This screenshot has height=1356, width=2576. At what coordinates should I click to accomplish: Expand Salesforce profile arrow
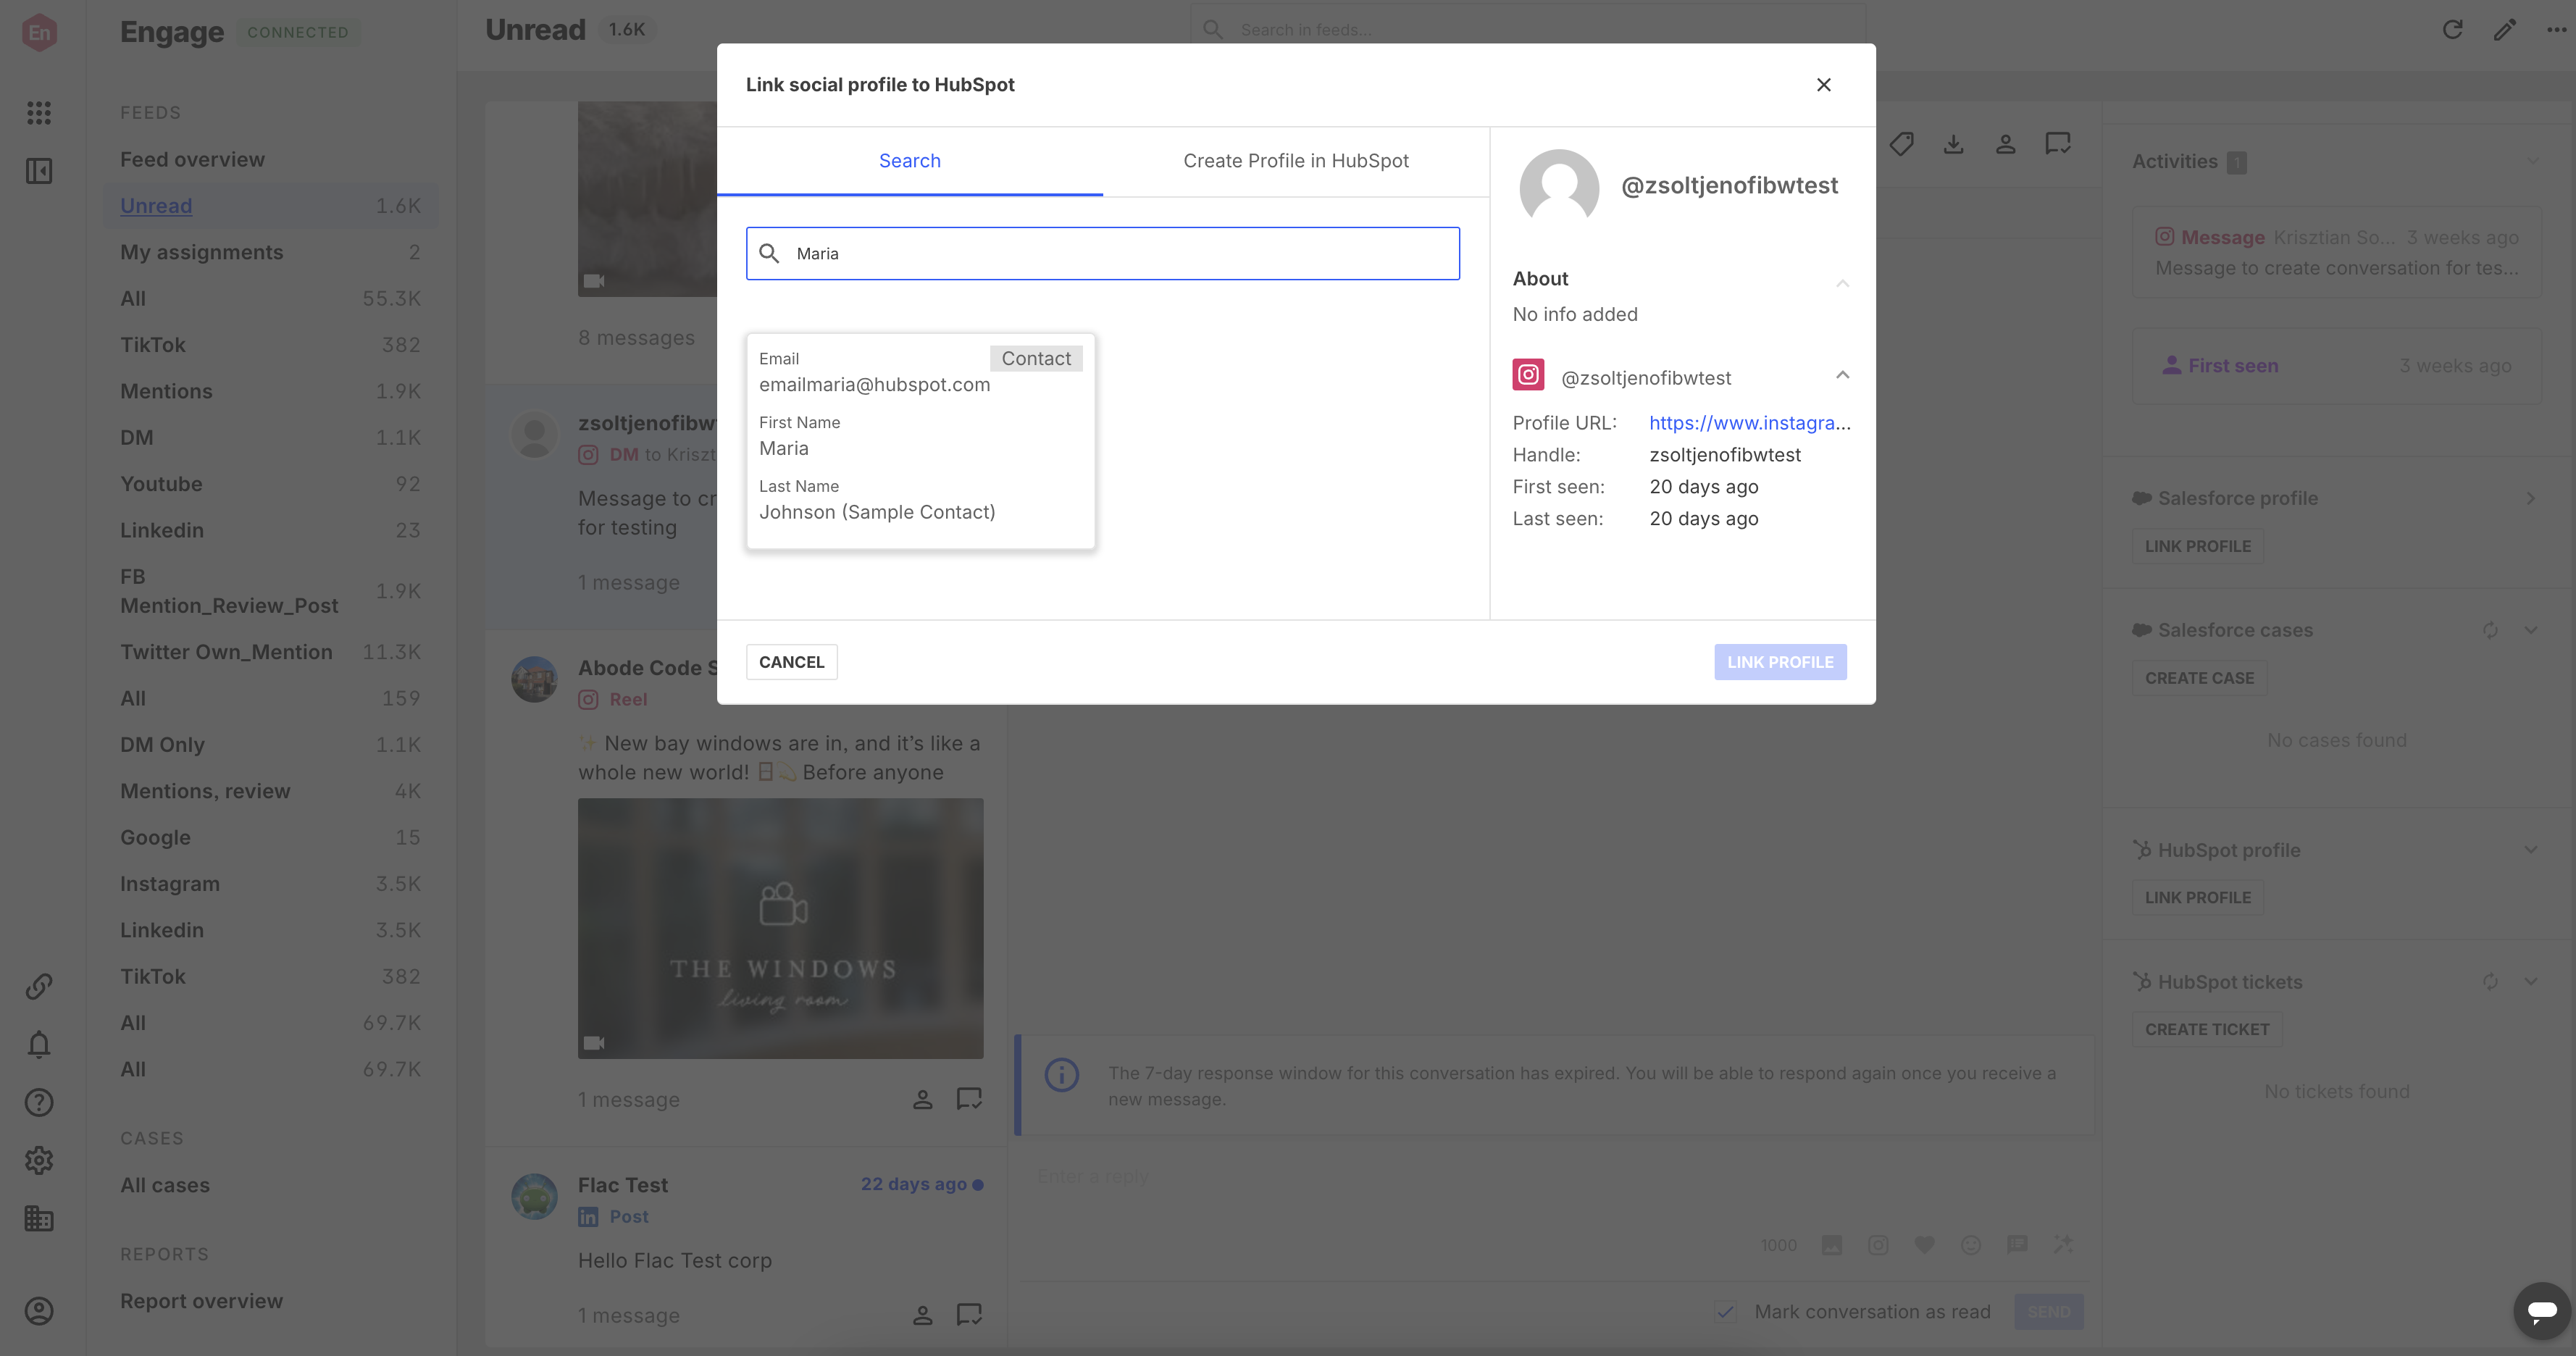pos(2530,498)
